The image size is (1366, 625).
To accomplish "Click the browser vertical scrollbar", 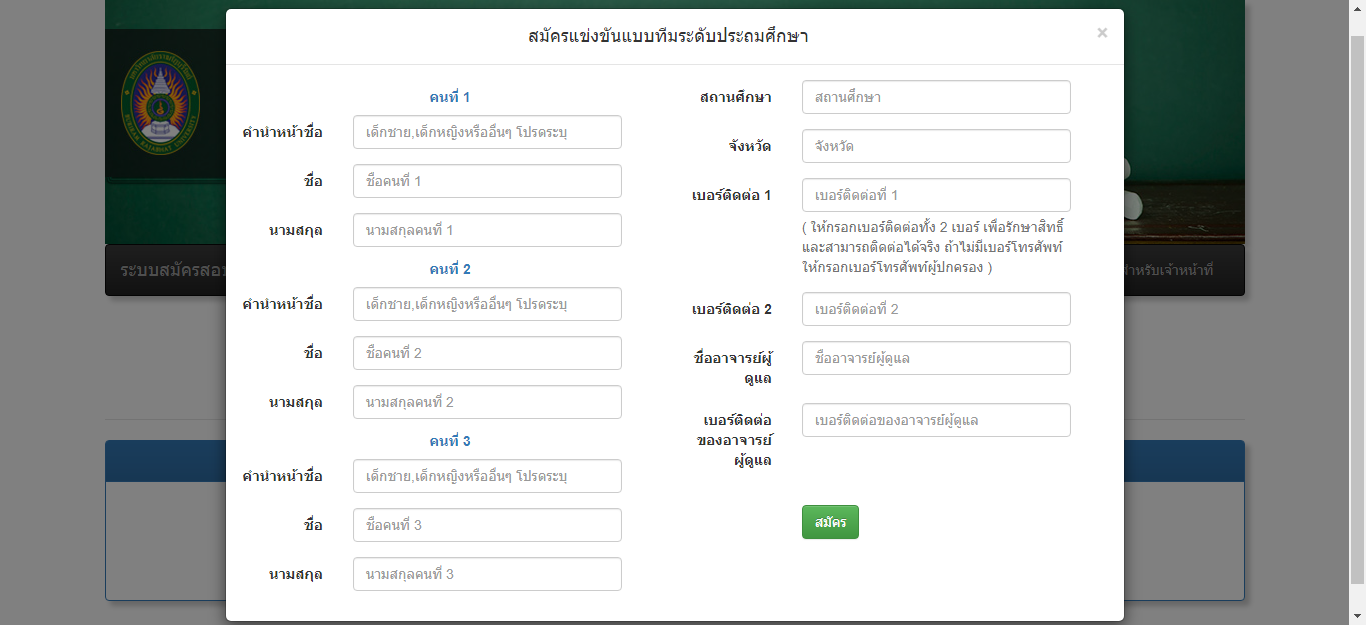I will [x=1357, y=300].
